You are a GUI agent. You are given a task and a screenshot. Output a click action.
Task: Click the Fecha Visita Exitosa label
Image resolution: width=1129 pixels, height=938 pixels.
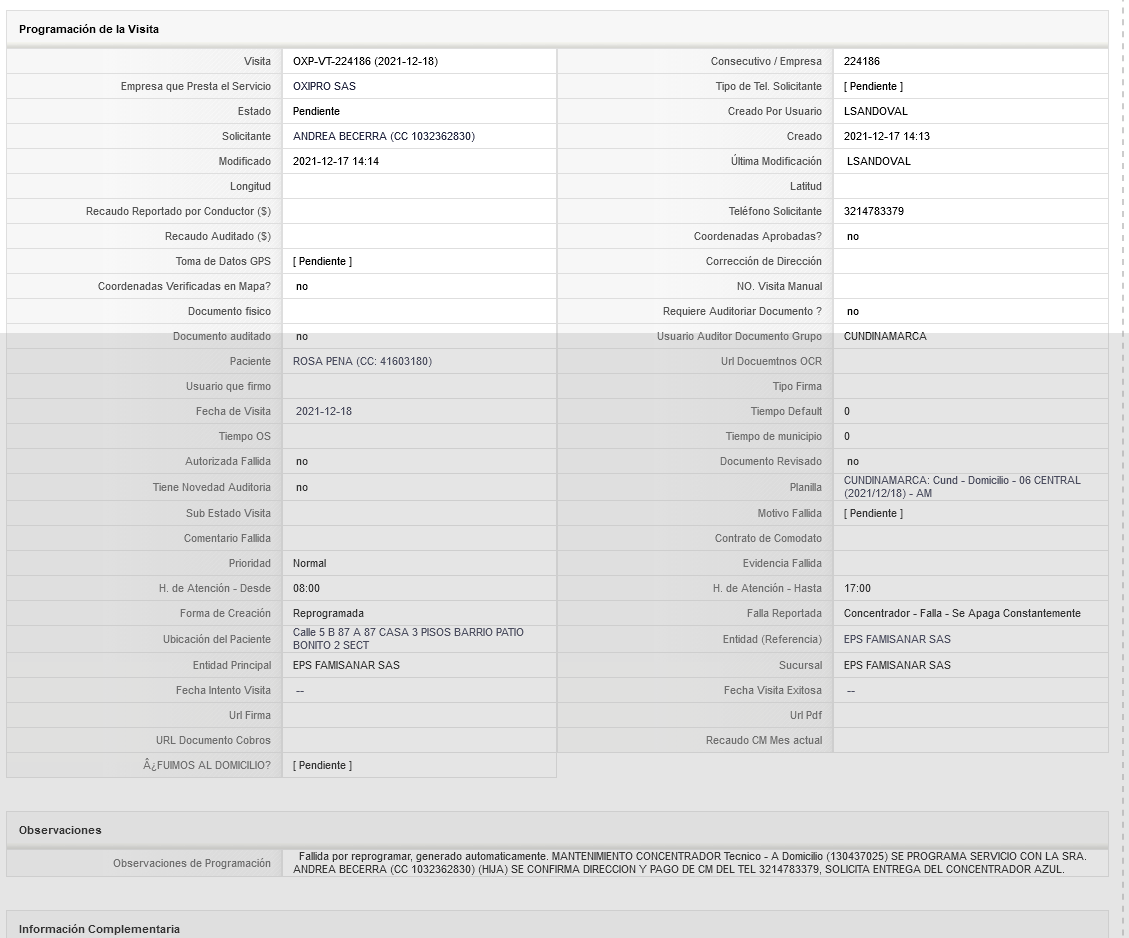pyautogui.click(x=773, y=690)
